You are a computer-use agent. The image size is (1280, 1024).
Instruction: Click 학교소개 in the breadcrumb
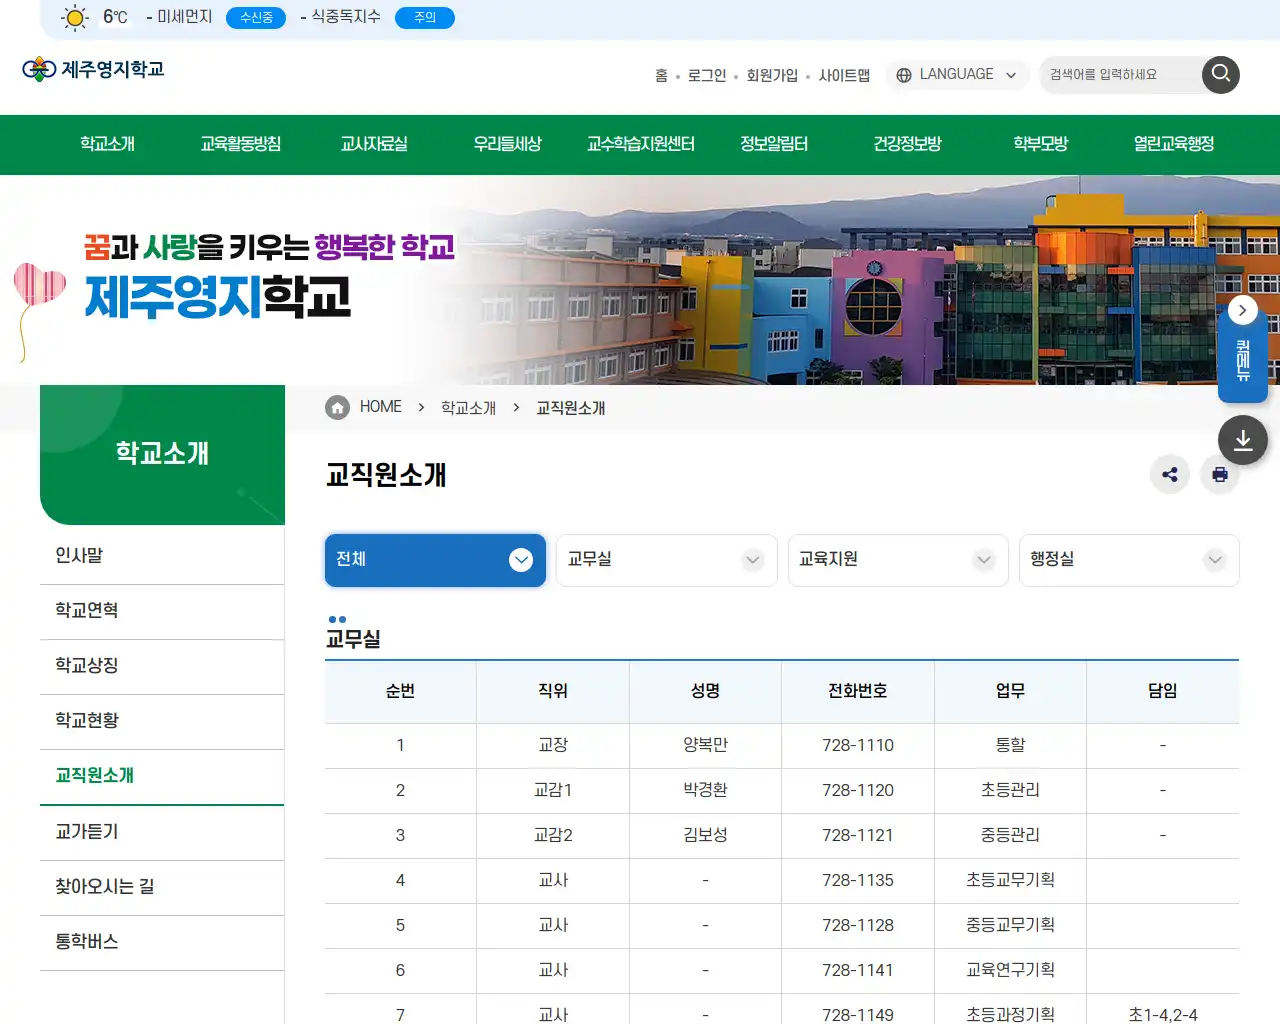click(x=468, y=408)
